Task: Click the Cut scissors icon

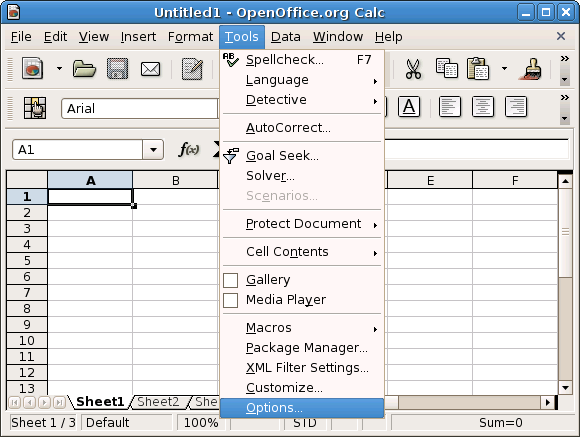Action: click(413, 69)
